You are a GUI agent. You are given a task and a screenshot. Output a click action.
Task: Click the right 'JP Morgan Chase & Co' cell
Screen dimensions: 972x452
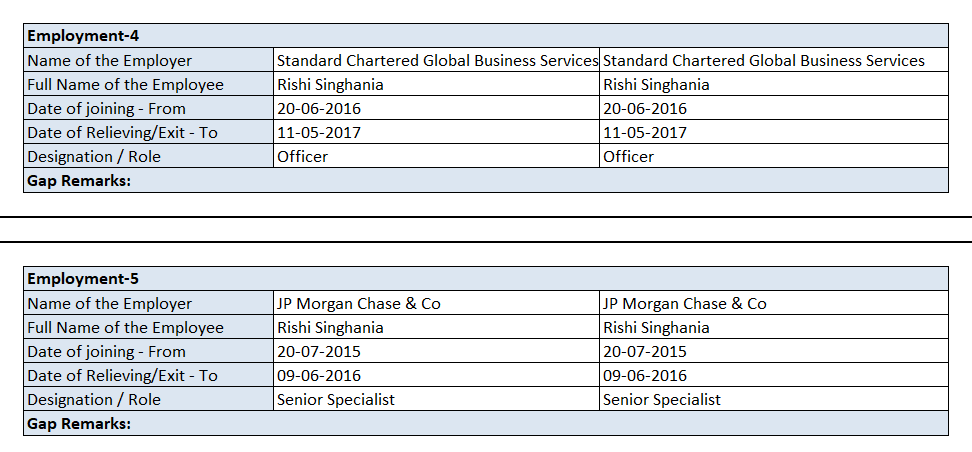click(685, 303)
